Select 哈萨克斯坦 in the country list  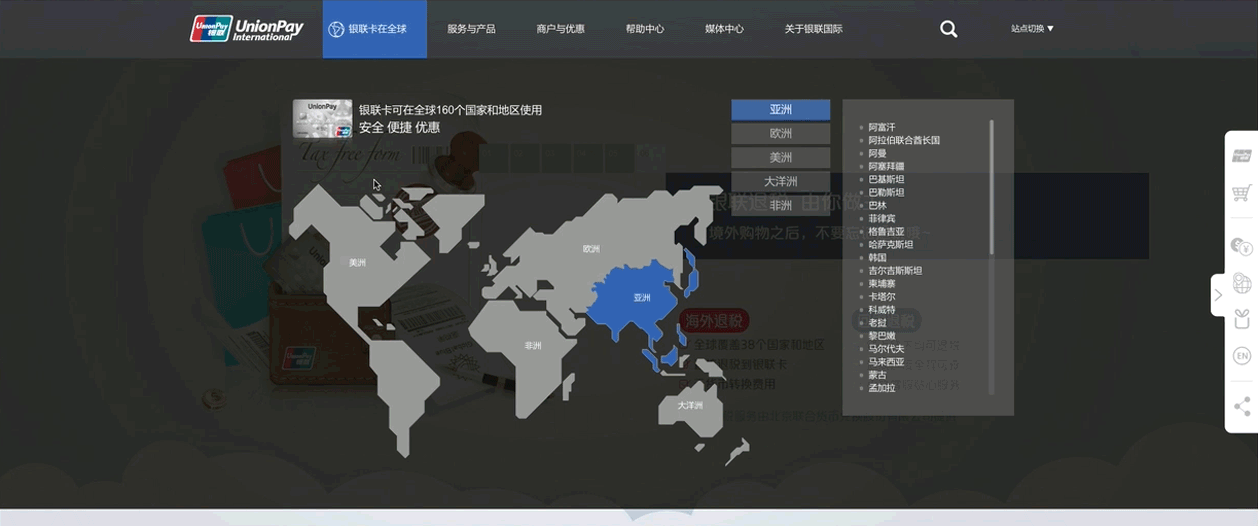890,244
